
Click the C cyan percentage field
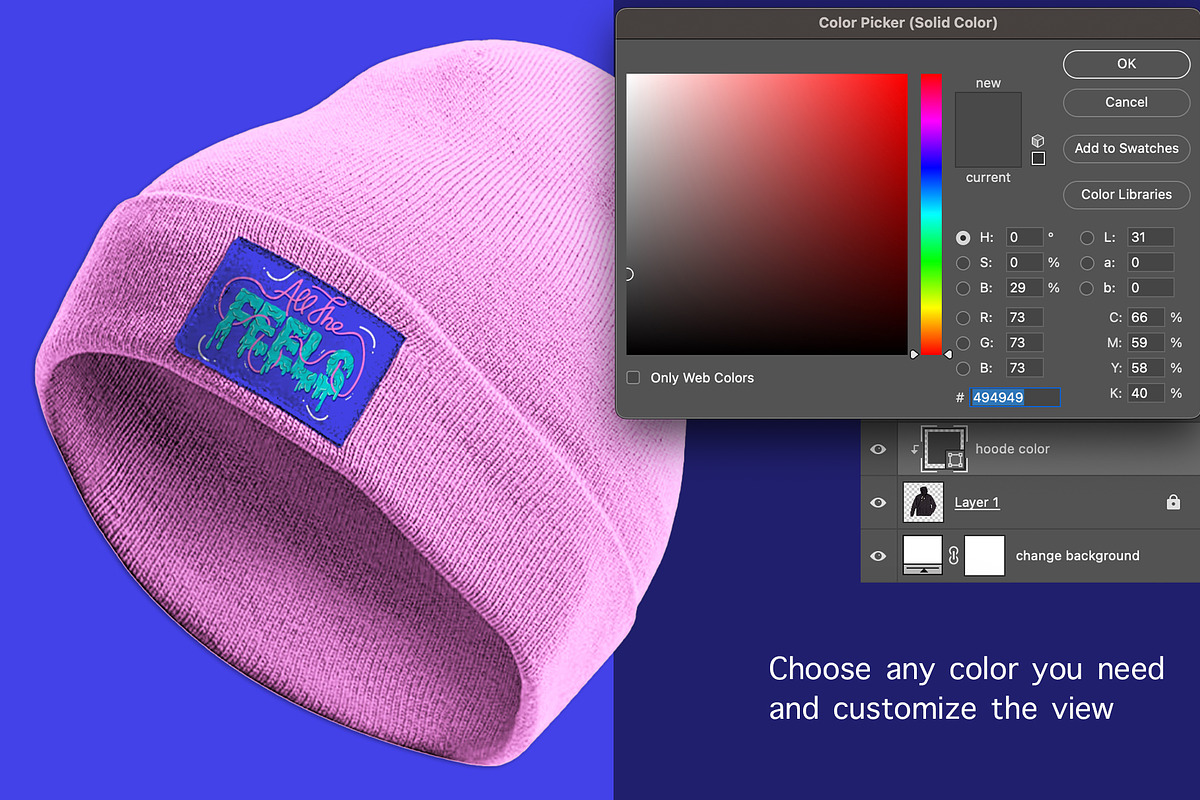tap(1146, 318)
